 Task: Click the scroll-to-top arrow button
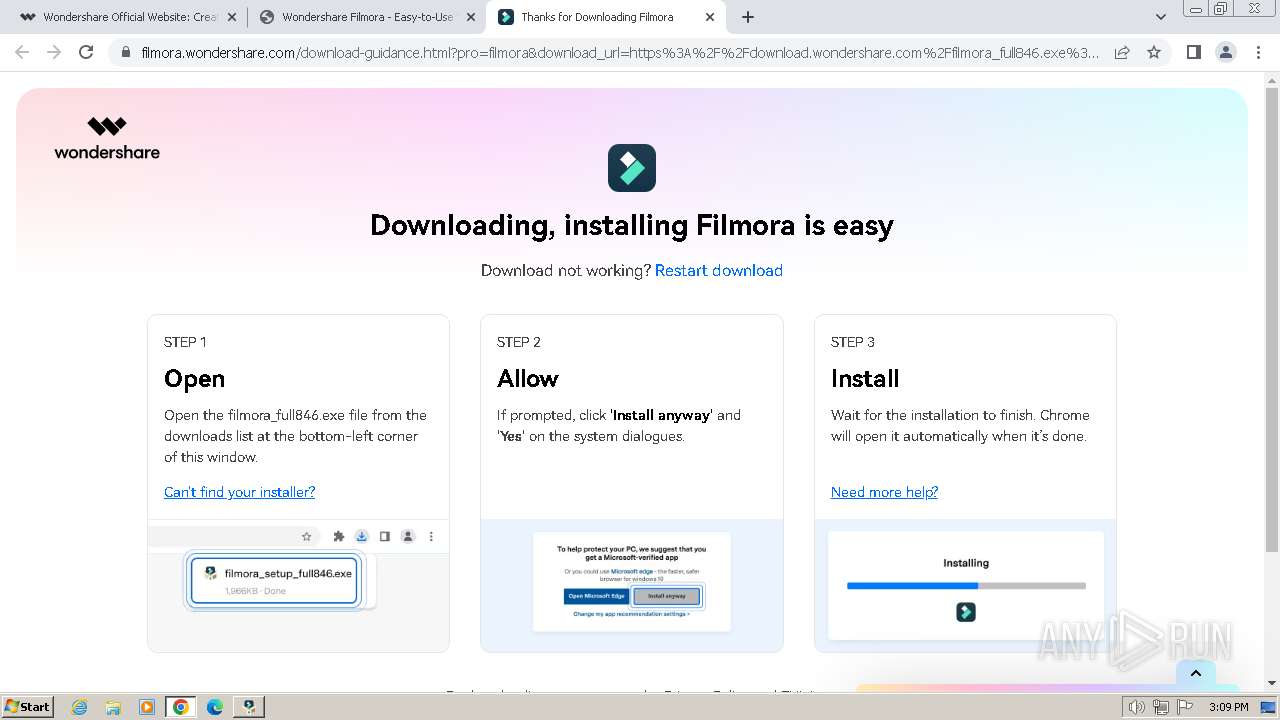tap(1196, 674)
